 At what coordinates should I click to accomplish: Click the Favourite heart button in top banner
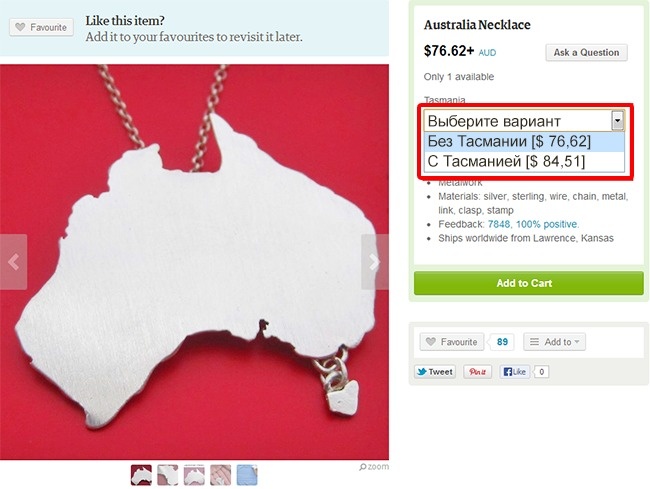(x=41, y=27)
